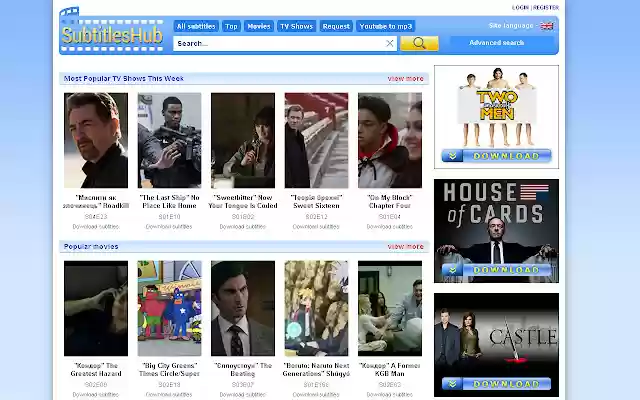The width and height of the screenshot is (640, 400).
Task: Click The Last Ship No Place Like Home title
Action: [169, 202]
